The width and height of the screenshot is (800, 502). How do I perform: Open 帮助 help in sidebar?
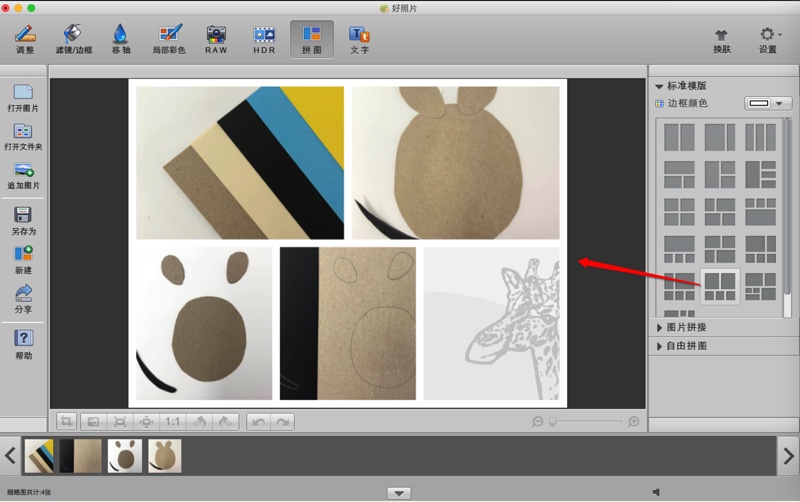(23, 344)
